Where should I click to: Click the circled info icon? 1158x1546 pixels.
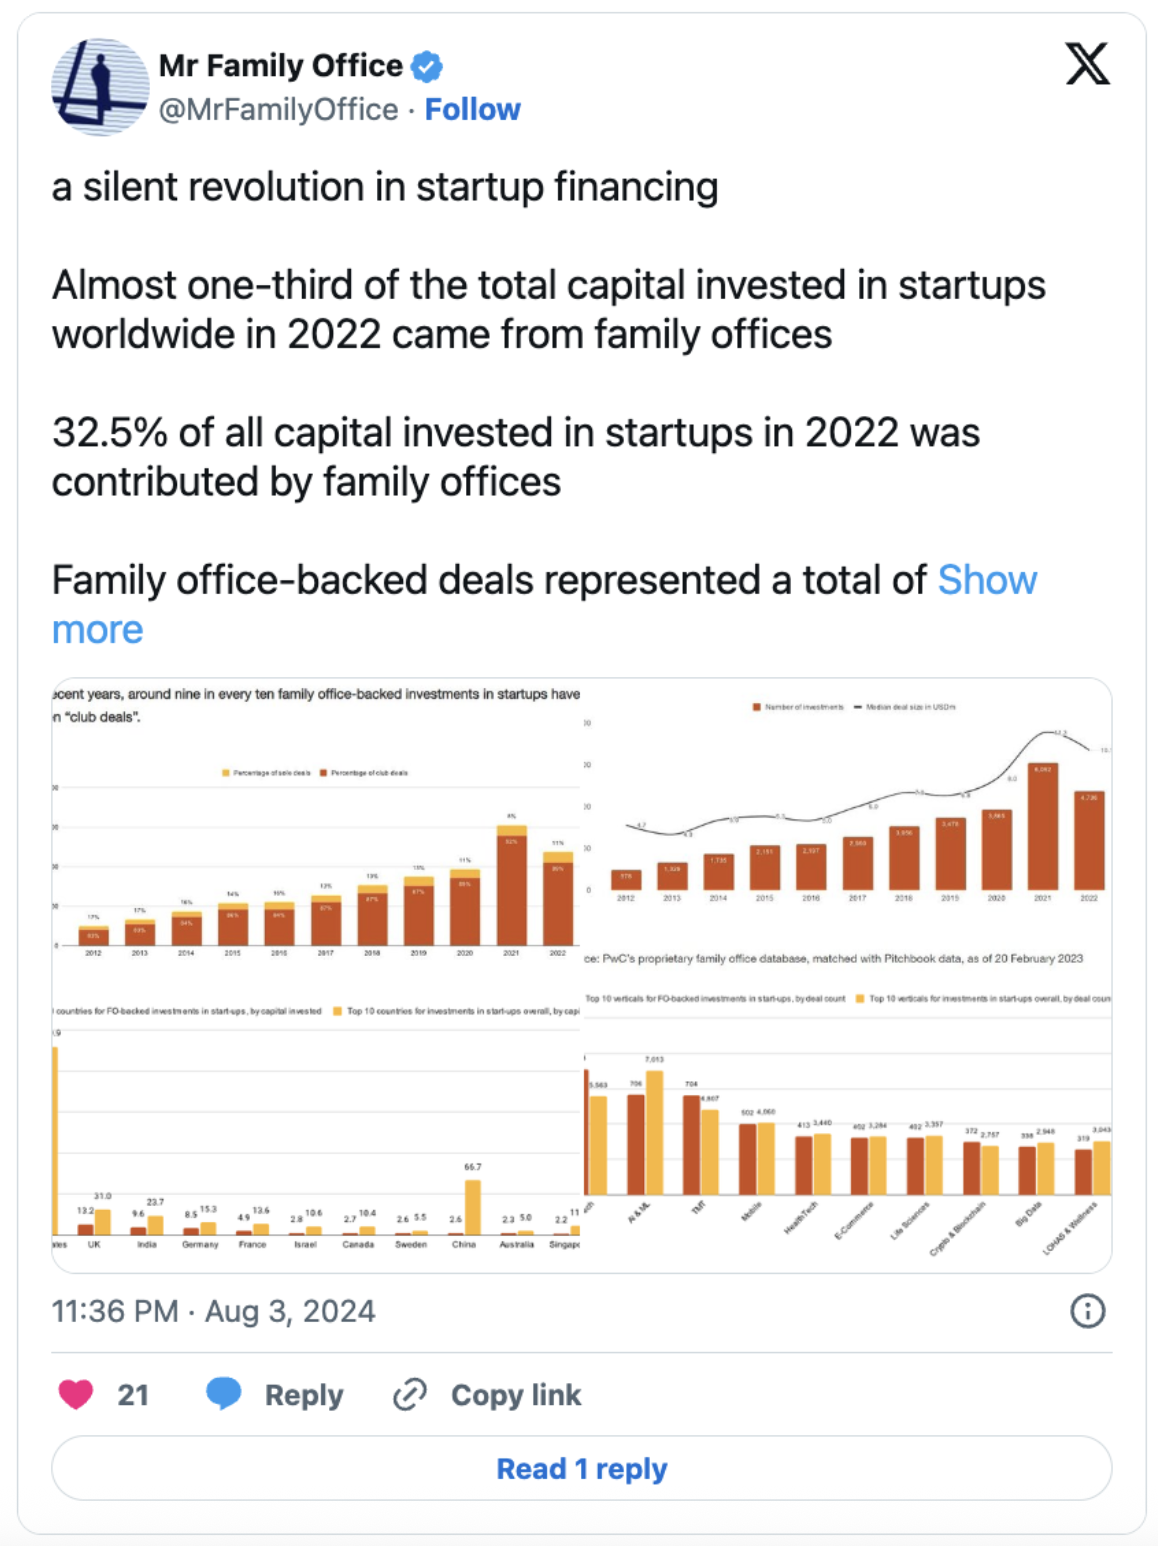point(1087,1310)
